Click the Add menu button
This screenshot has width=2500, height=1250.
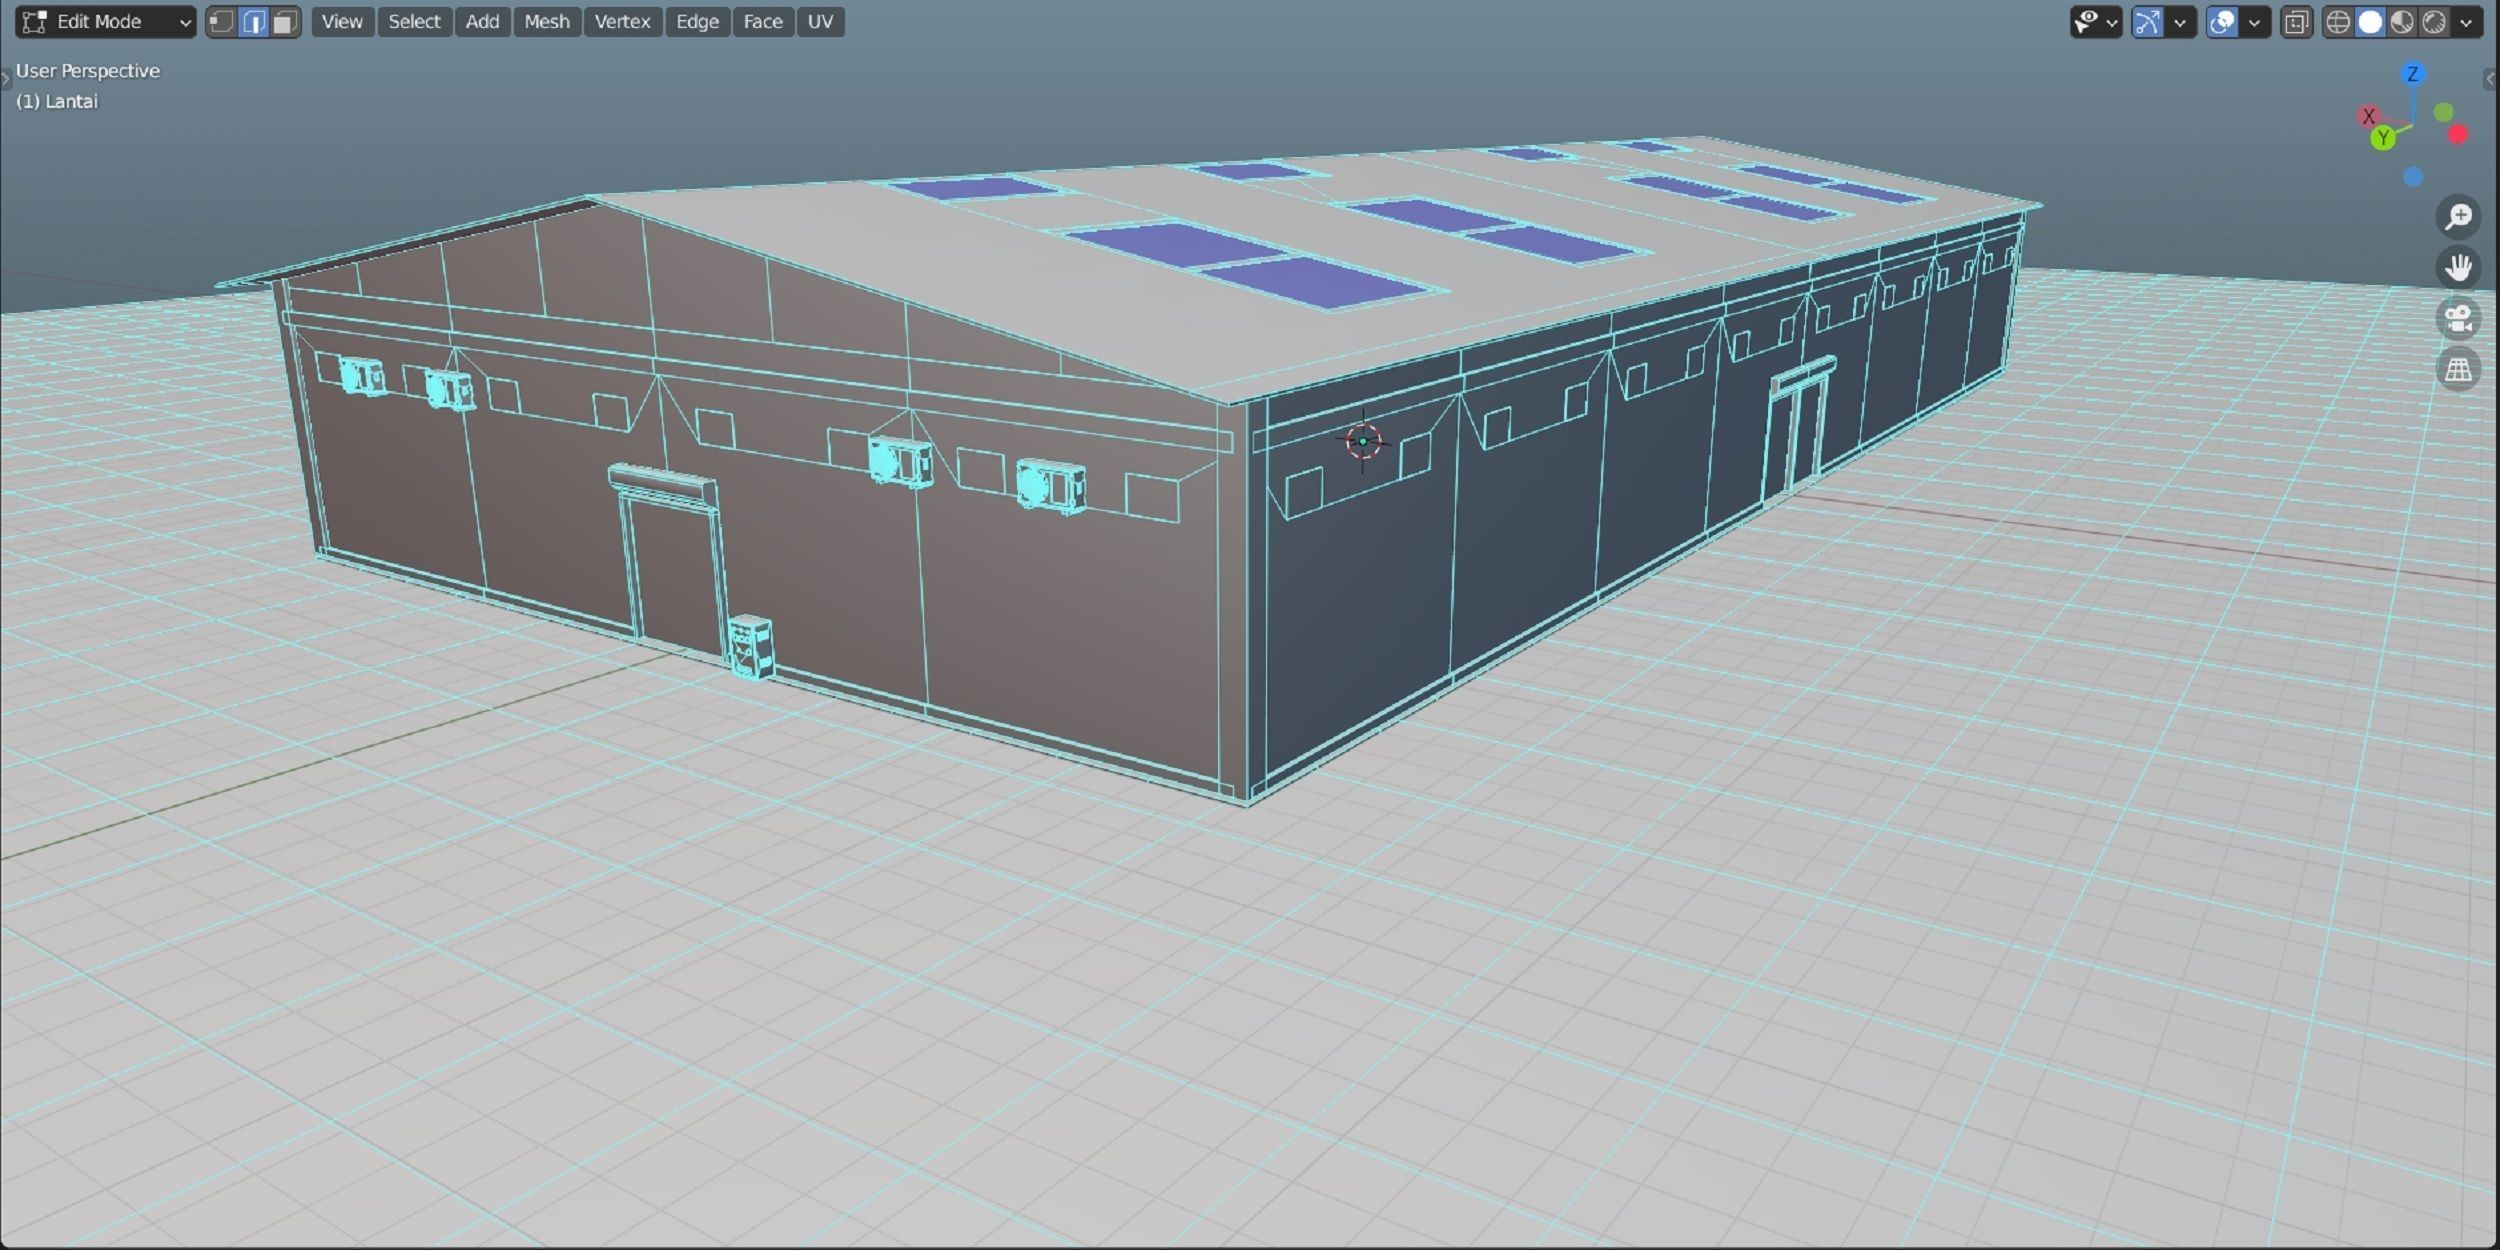tap(483, 21)
